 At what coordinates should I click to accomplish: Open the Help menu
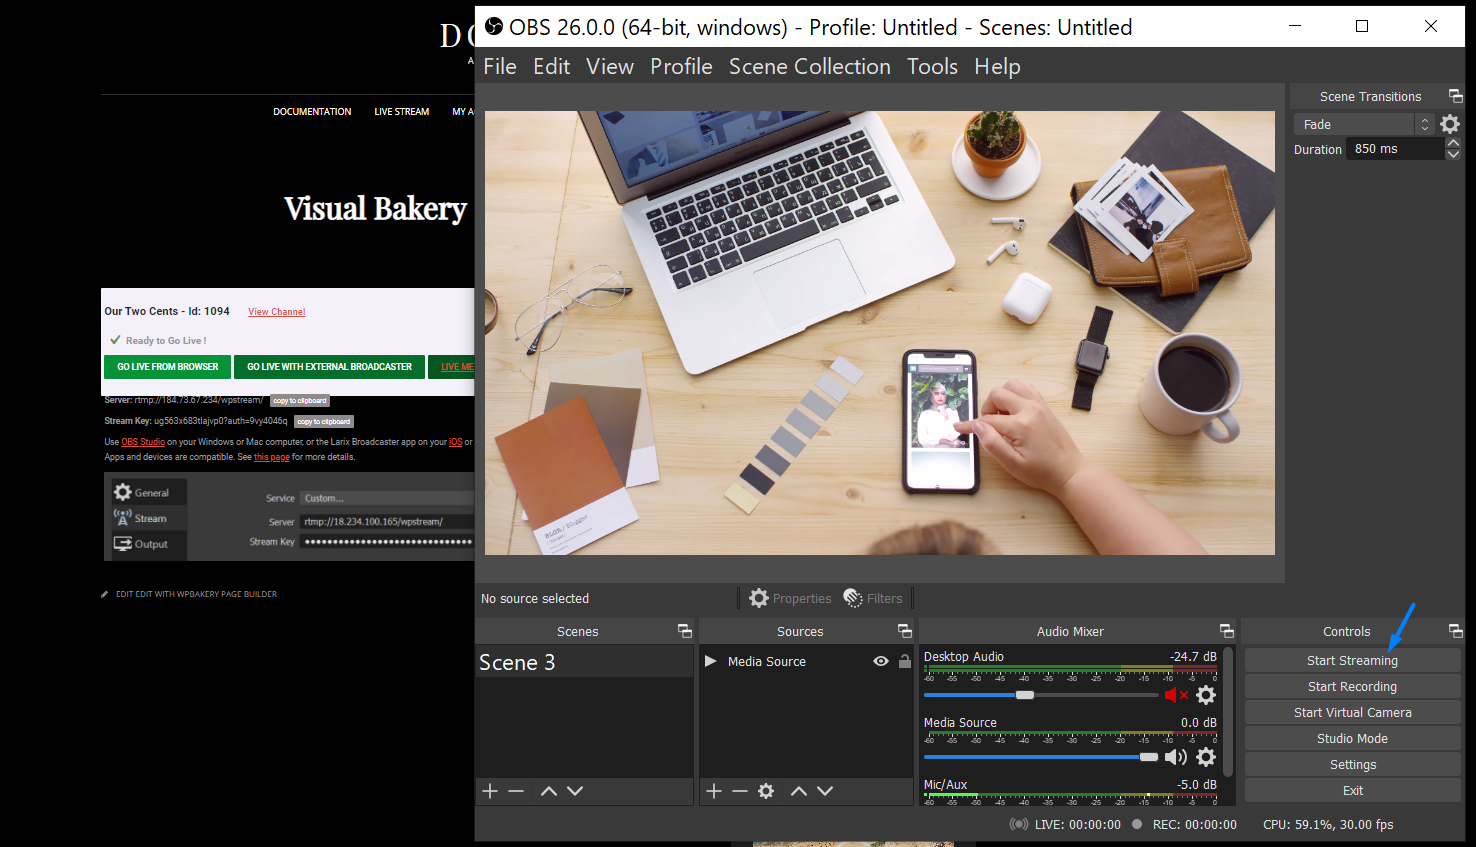point(998,66)
